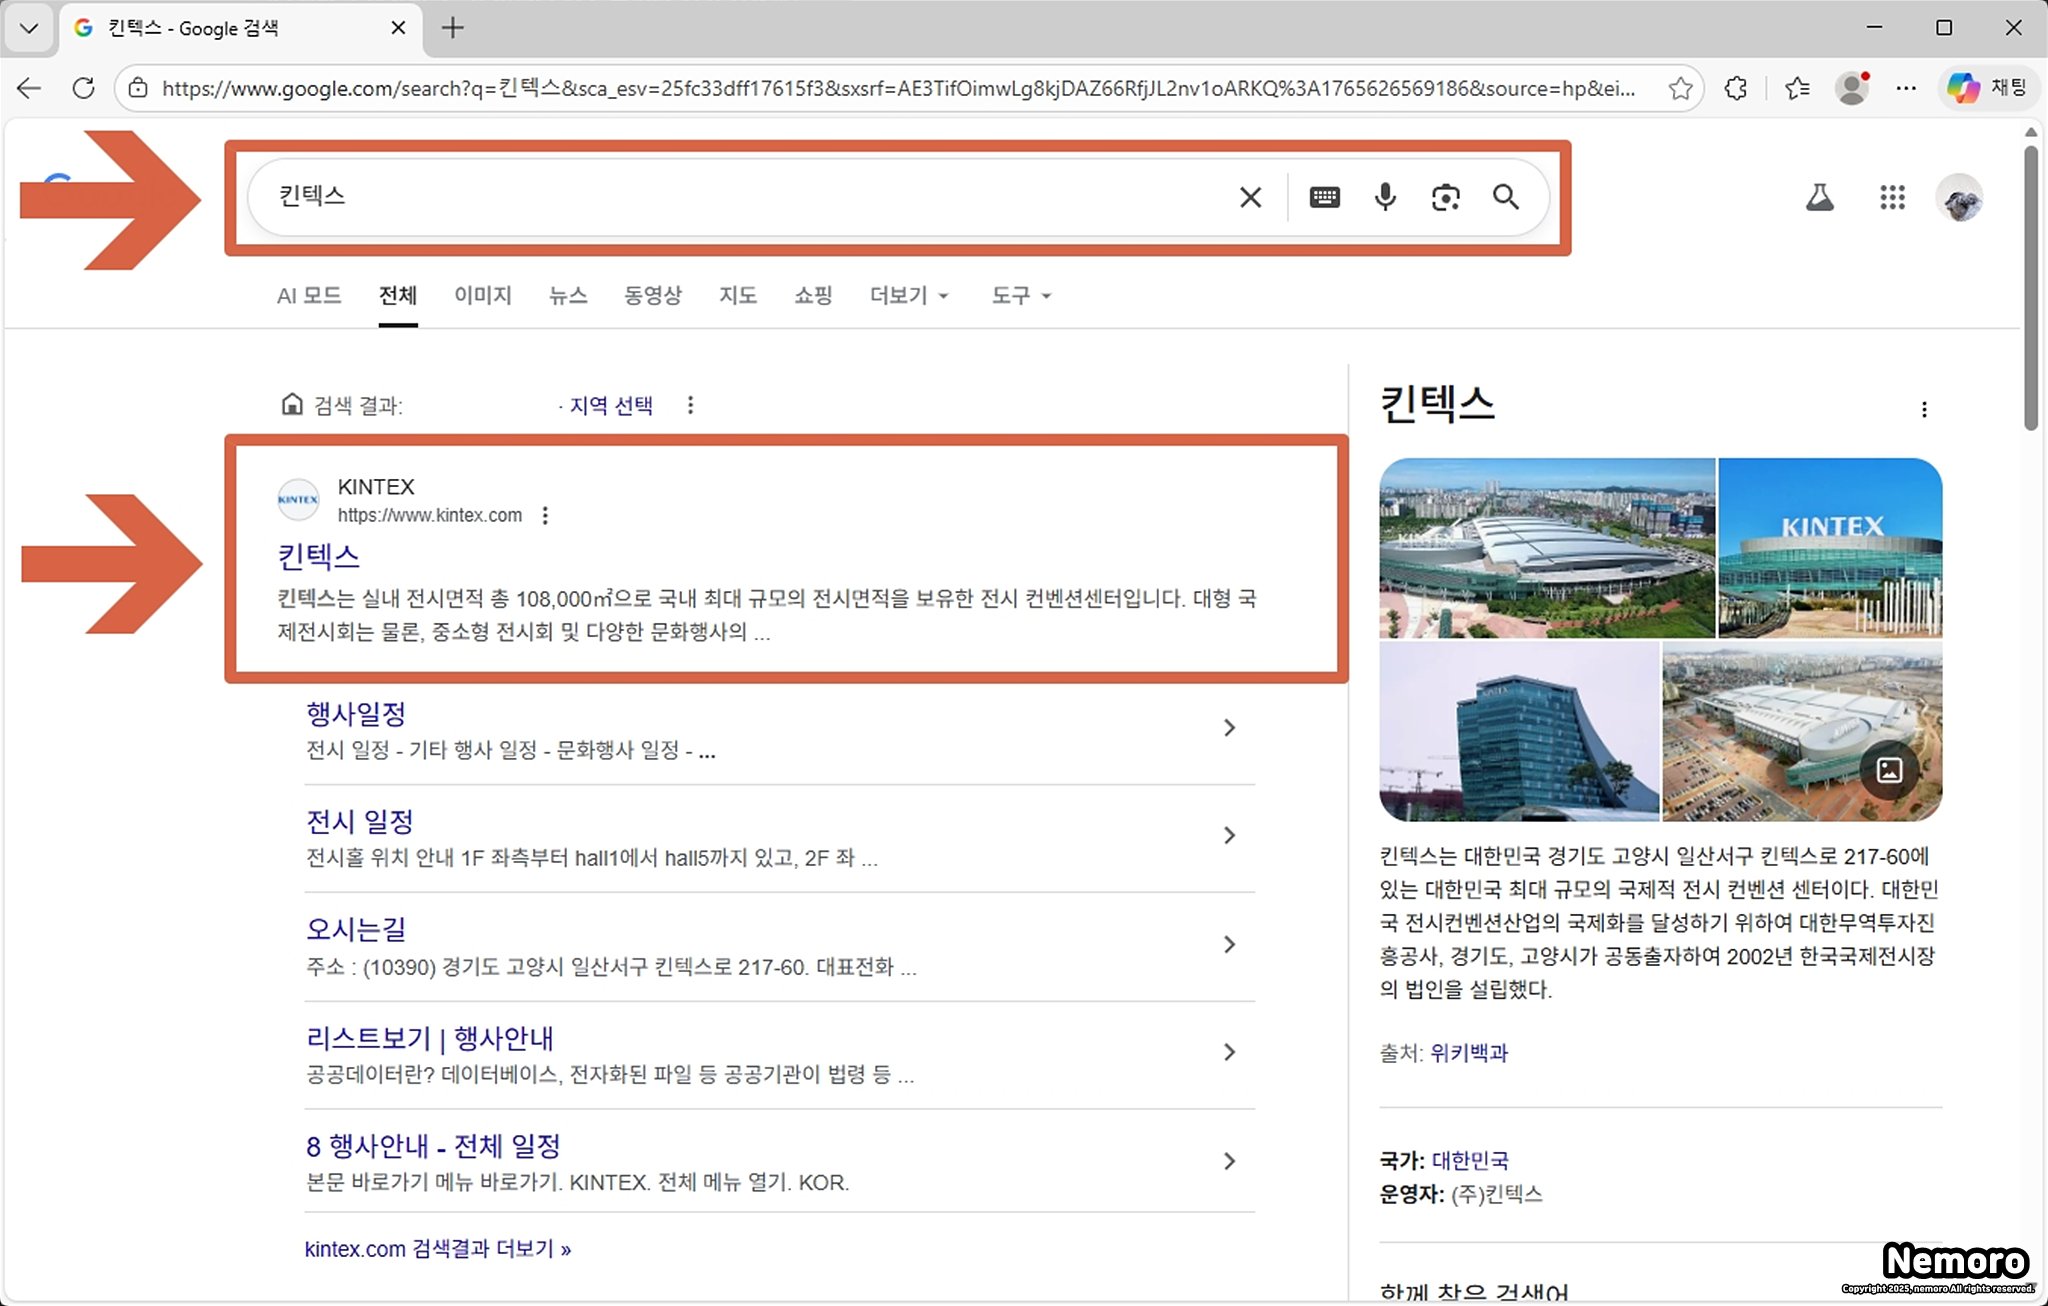Clear the search box with X

pyautogui.click(x=1250, y=197)
